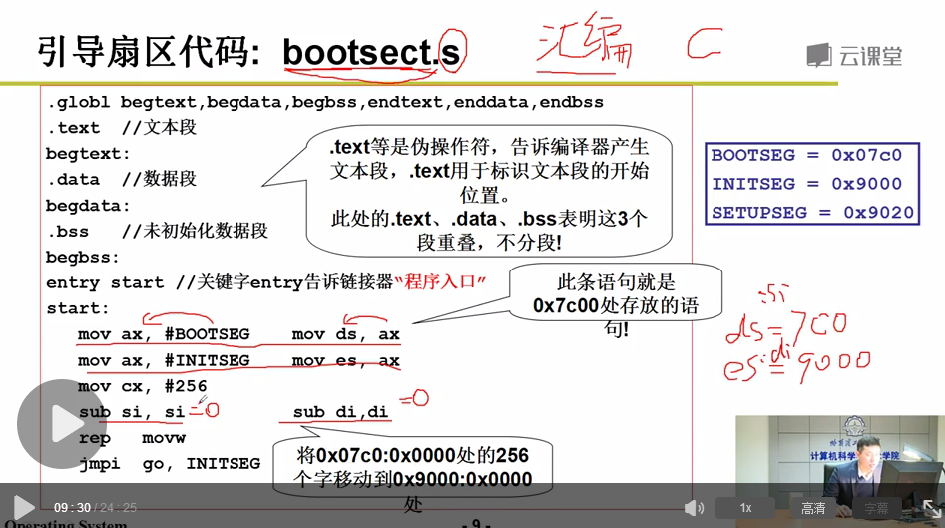This screenshot has width=945, height=528.
Task: Click 'mov ax, #BOOTSEG' instruction
Action: point(163,334)
